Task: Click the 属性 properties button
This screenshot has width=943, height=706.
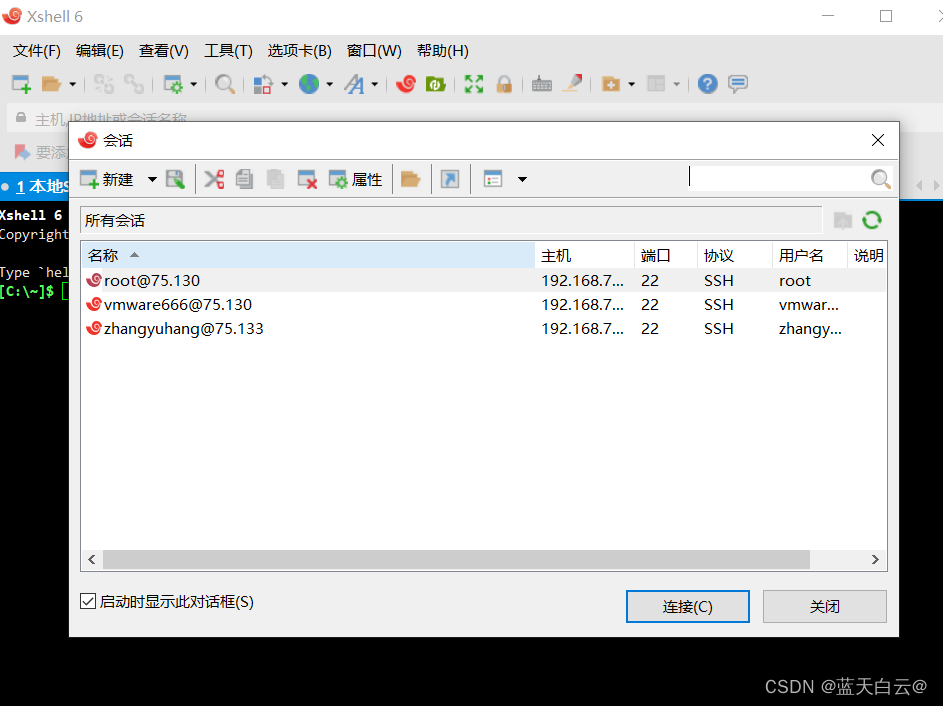Action: tap(355, 179)
